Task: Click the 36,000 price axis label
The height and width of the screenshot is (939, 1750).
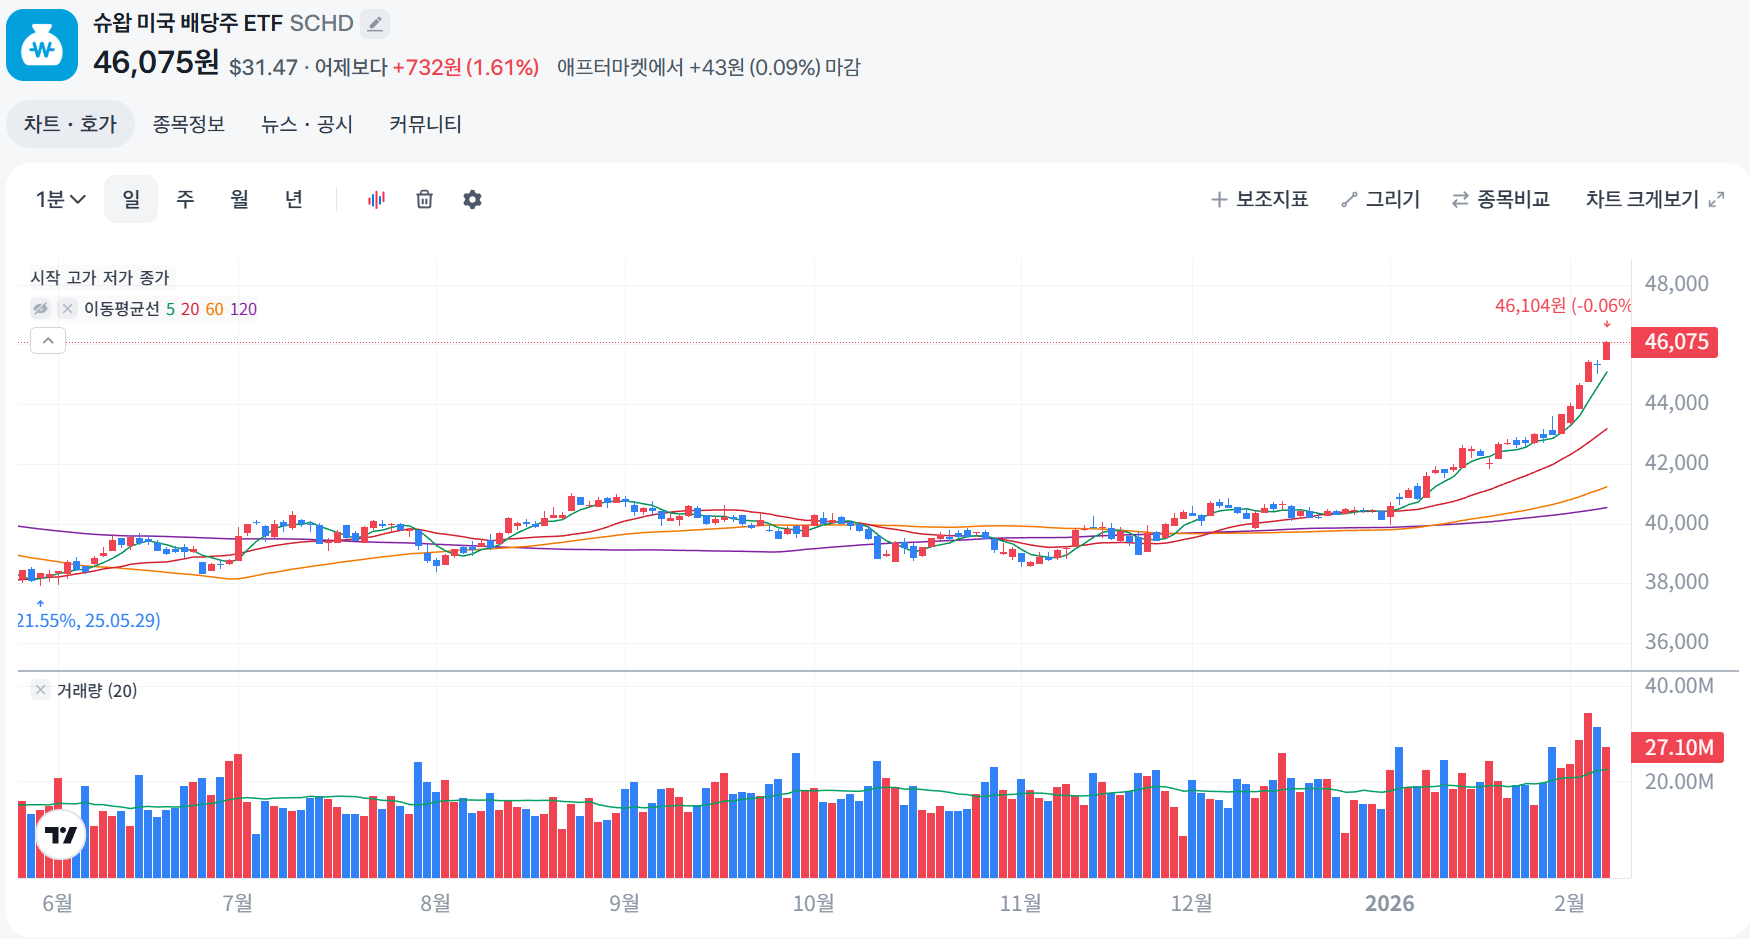Action: [1676, 642]
